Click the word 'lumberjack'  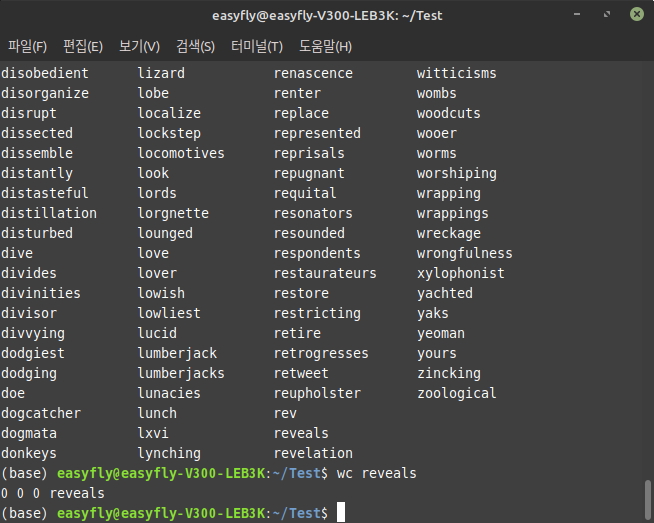(177, 354)
